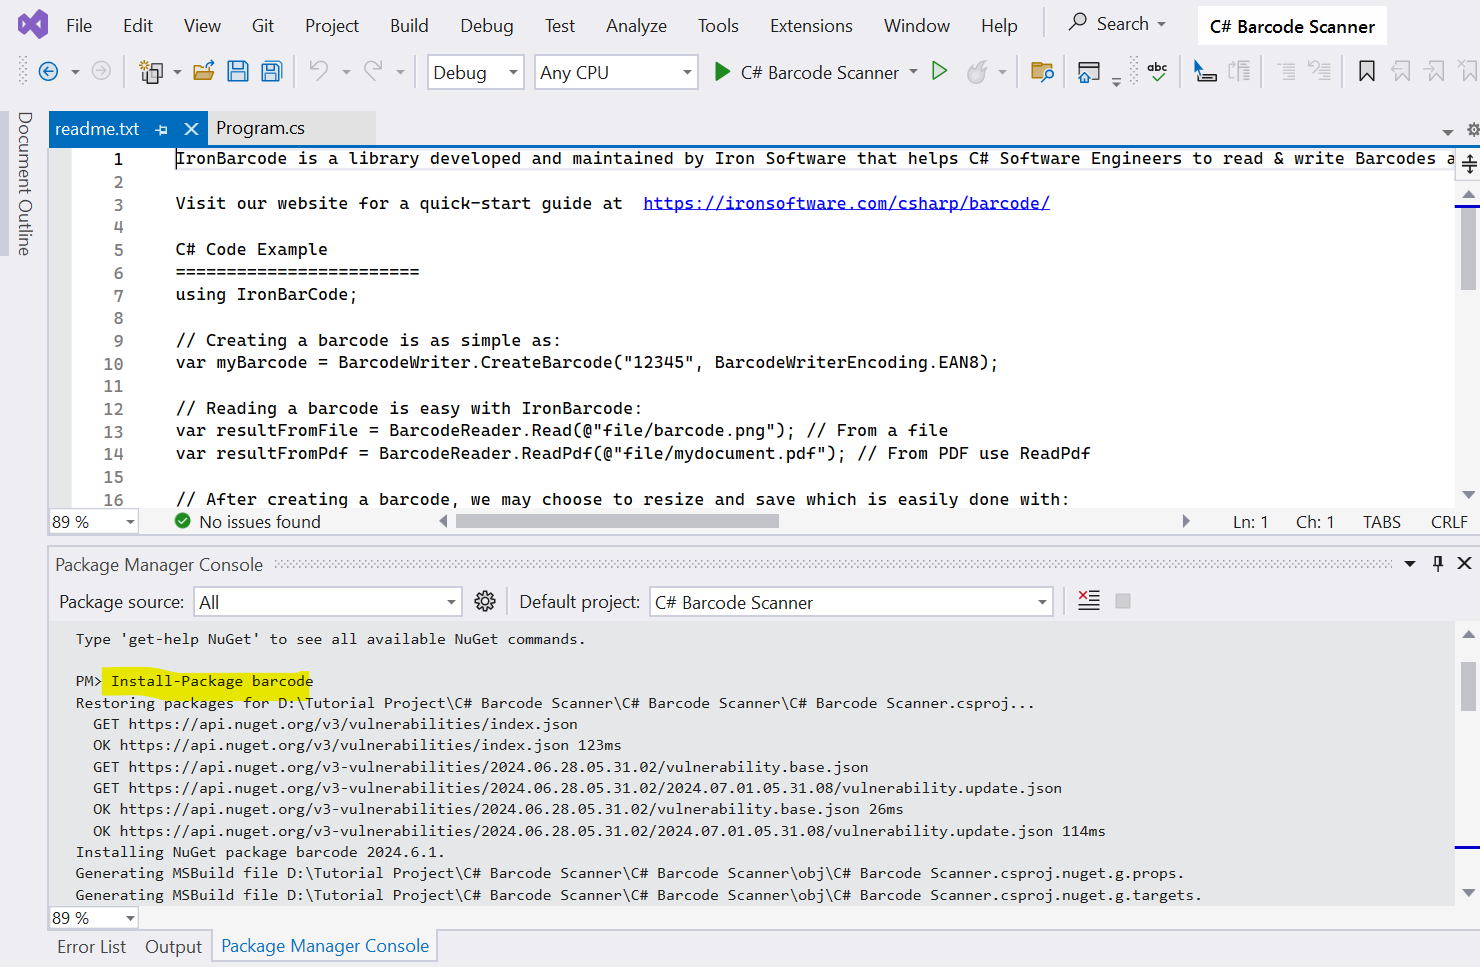Click the Install-Package barcode command line

pos(212,681)
